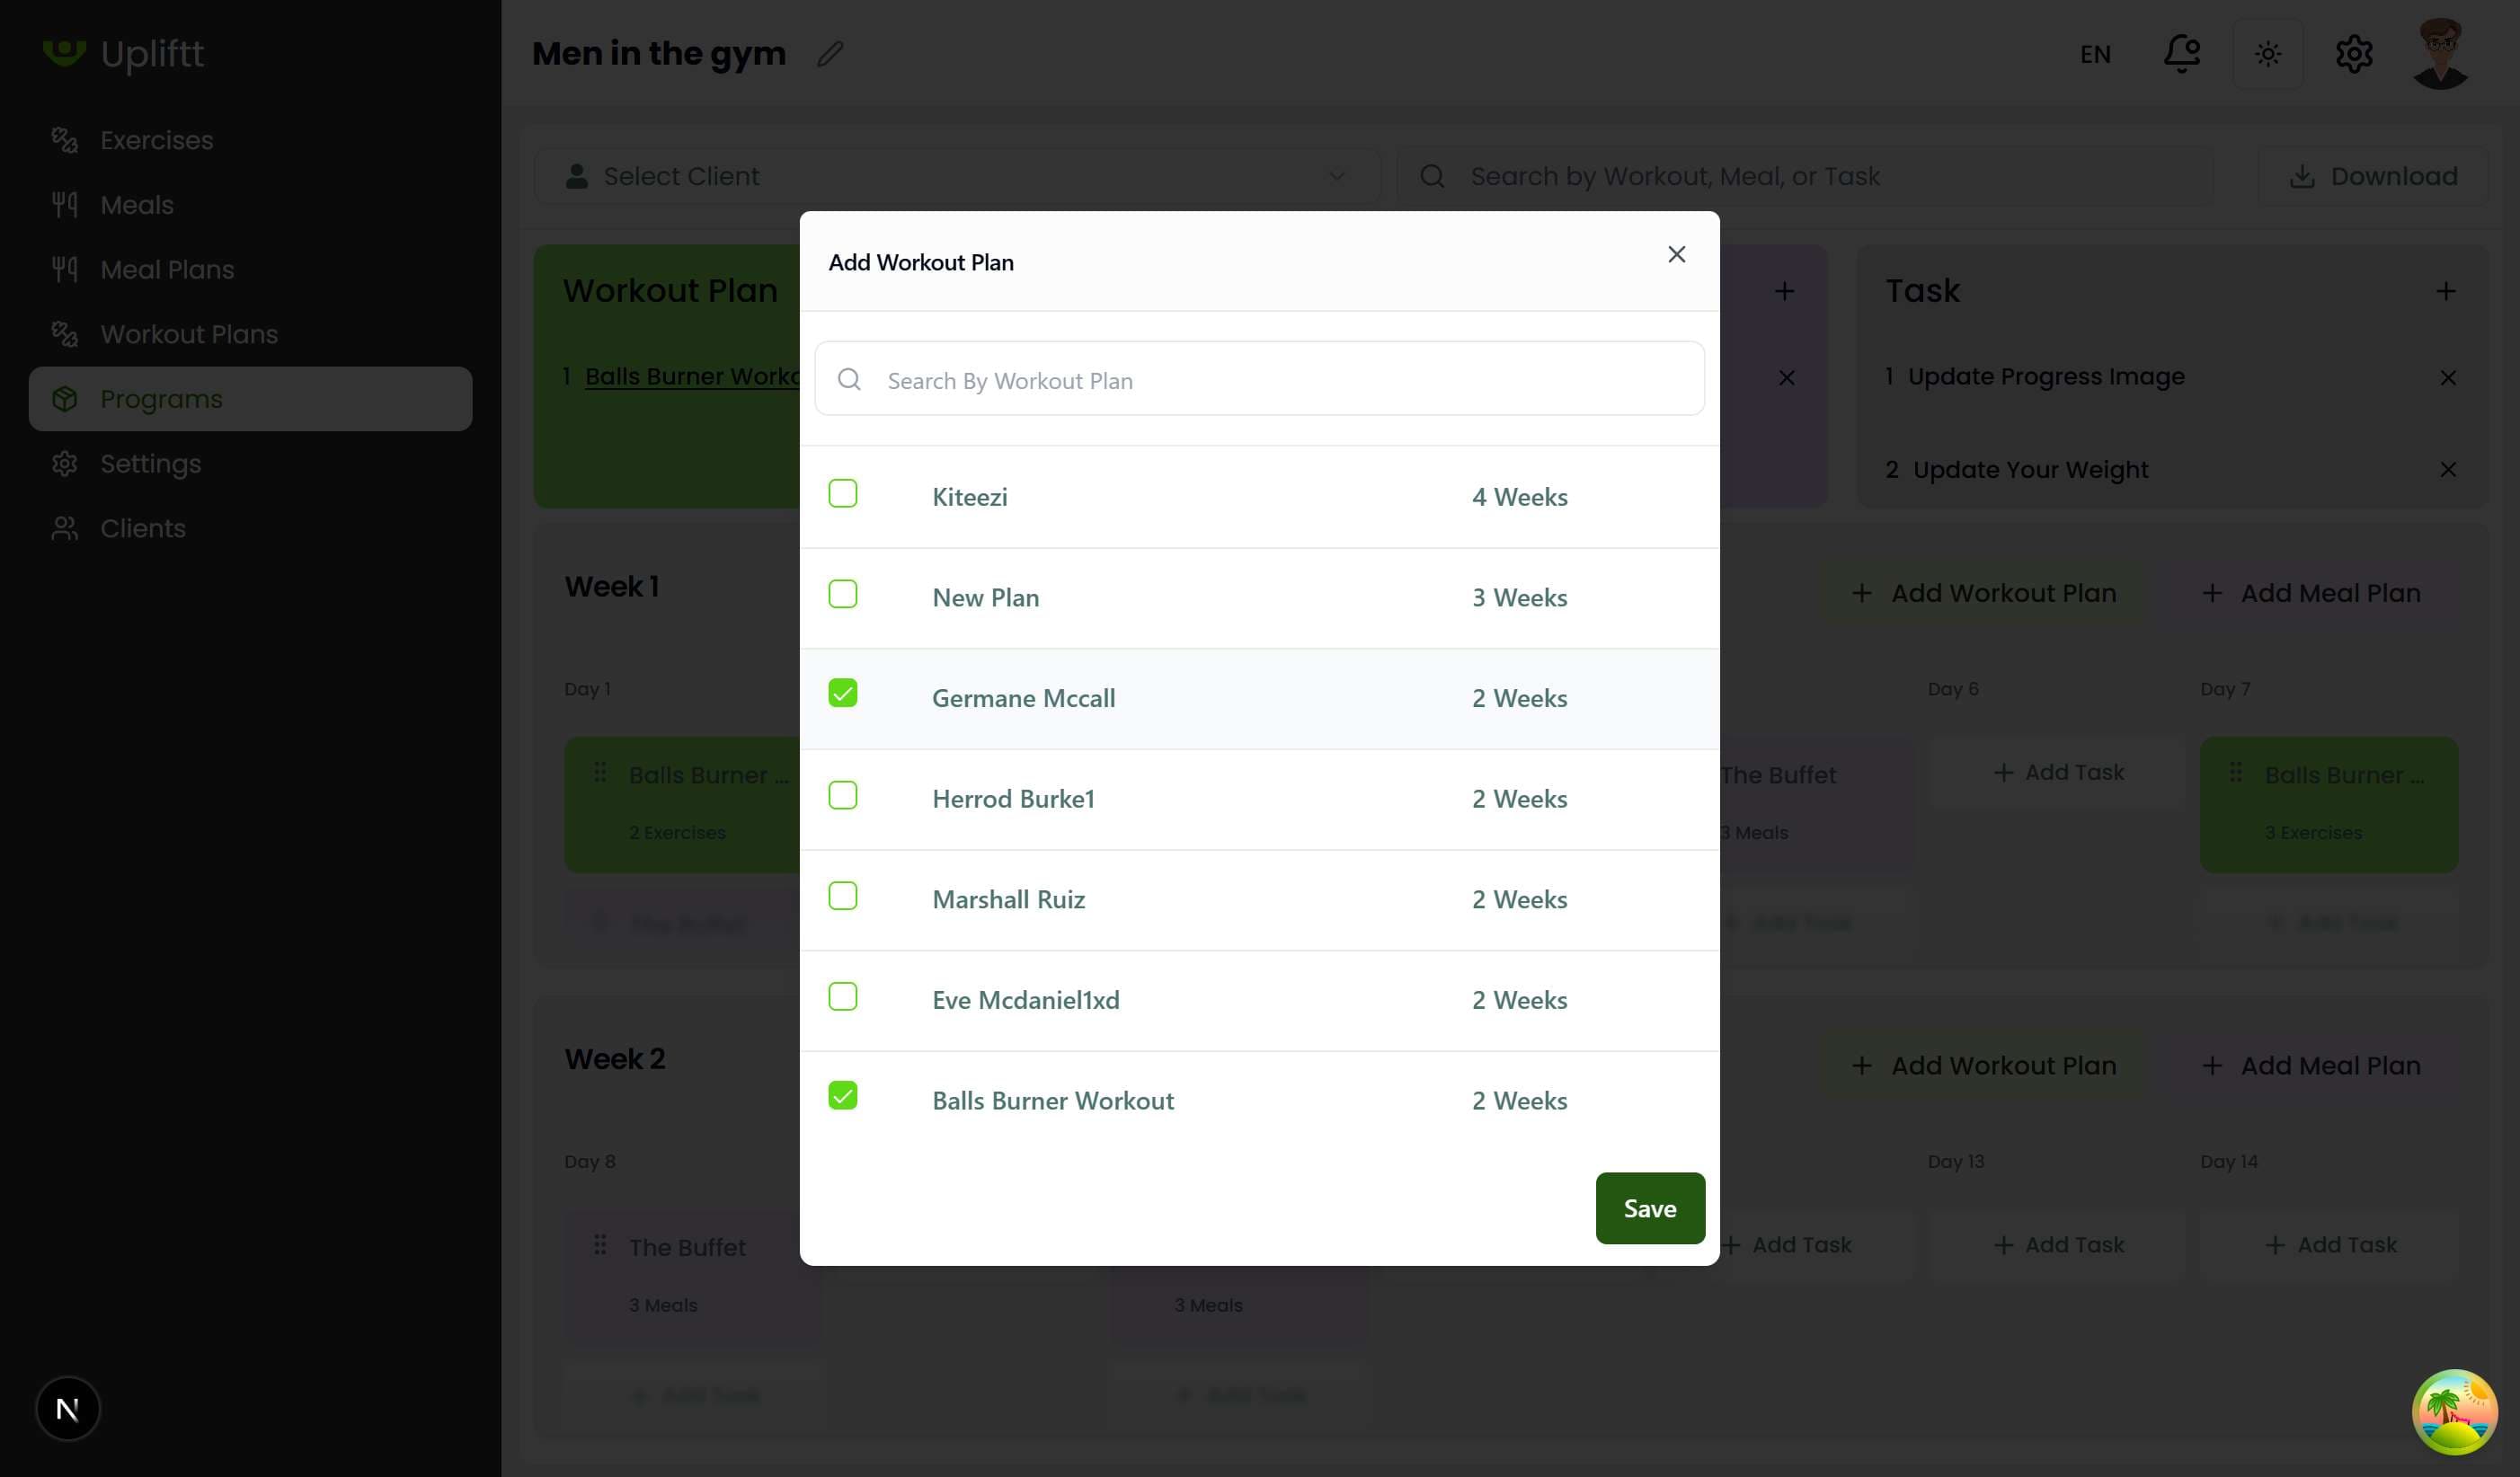Tick the Marshall Ruiz checkbox
2520x1477 pixels.
click(x=842, y=896)
